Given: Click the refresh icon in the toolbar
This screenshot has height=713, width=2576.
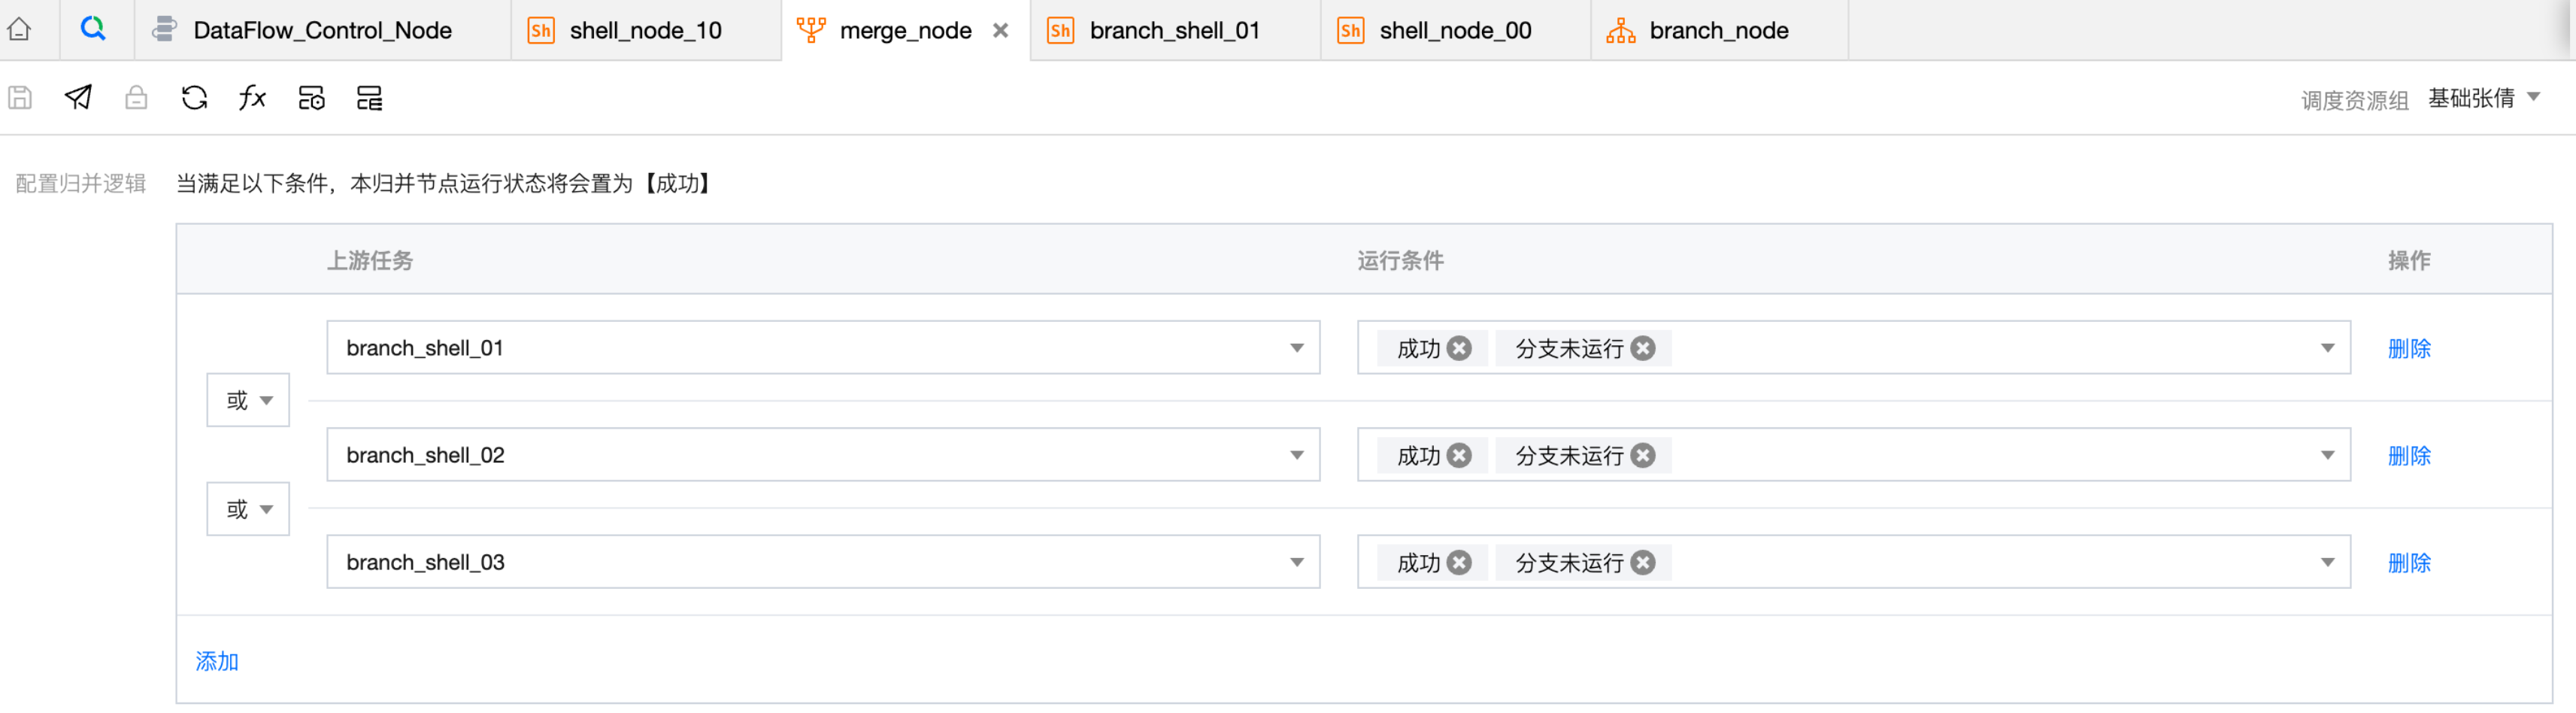Looking at the screenshot, I should point(194,98).
